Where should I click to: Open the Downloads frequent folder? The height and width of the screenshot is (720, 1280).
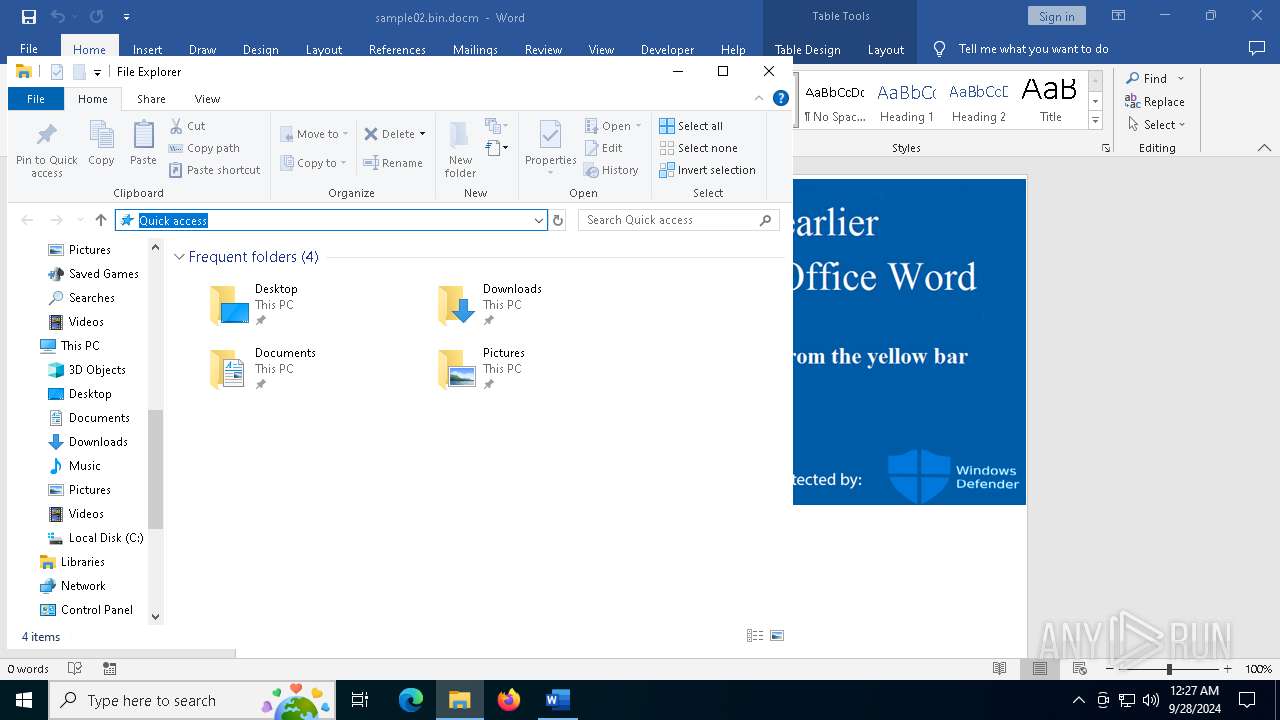pyautogui.click(x=490, y=305)
